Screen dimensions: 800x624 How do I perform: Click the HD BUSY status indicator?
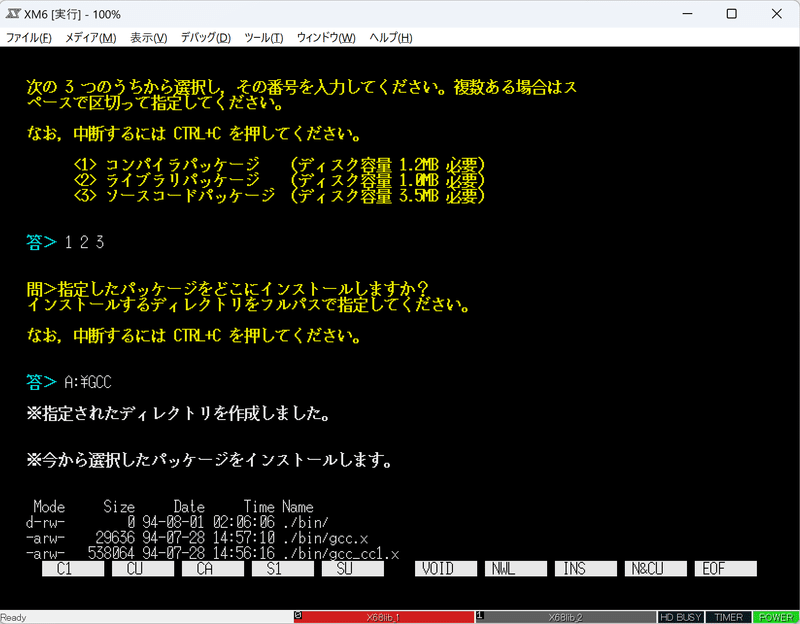pos(681,617)
